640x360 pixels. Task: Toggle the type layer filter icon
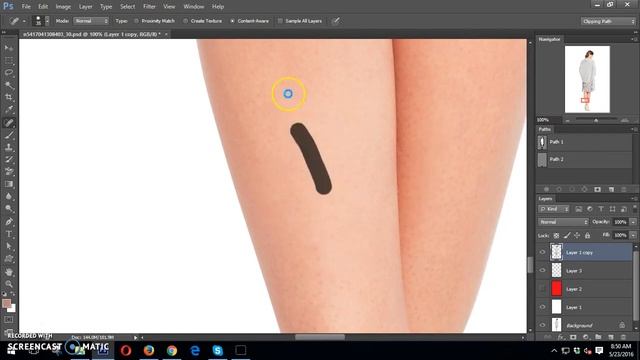(x=601, y=209)
